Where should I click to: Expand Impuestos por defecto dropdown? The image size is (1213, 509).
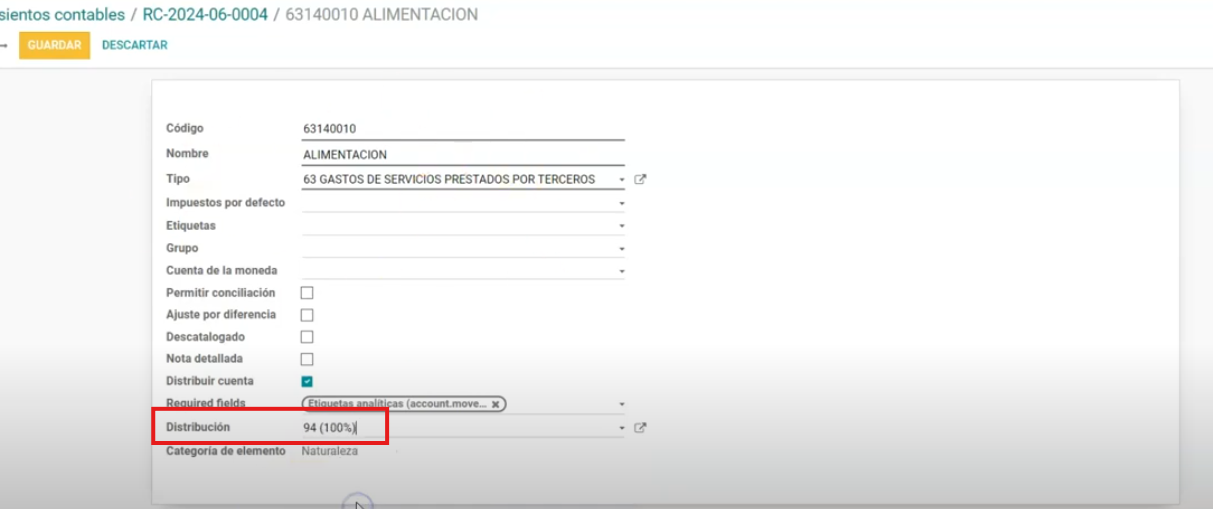point(621,203)
